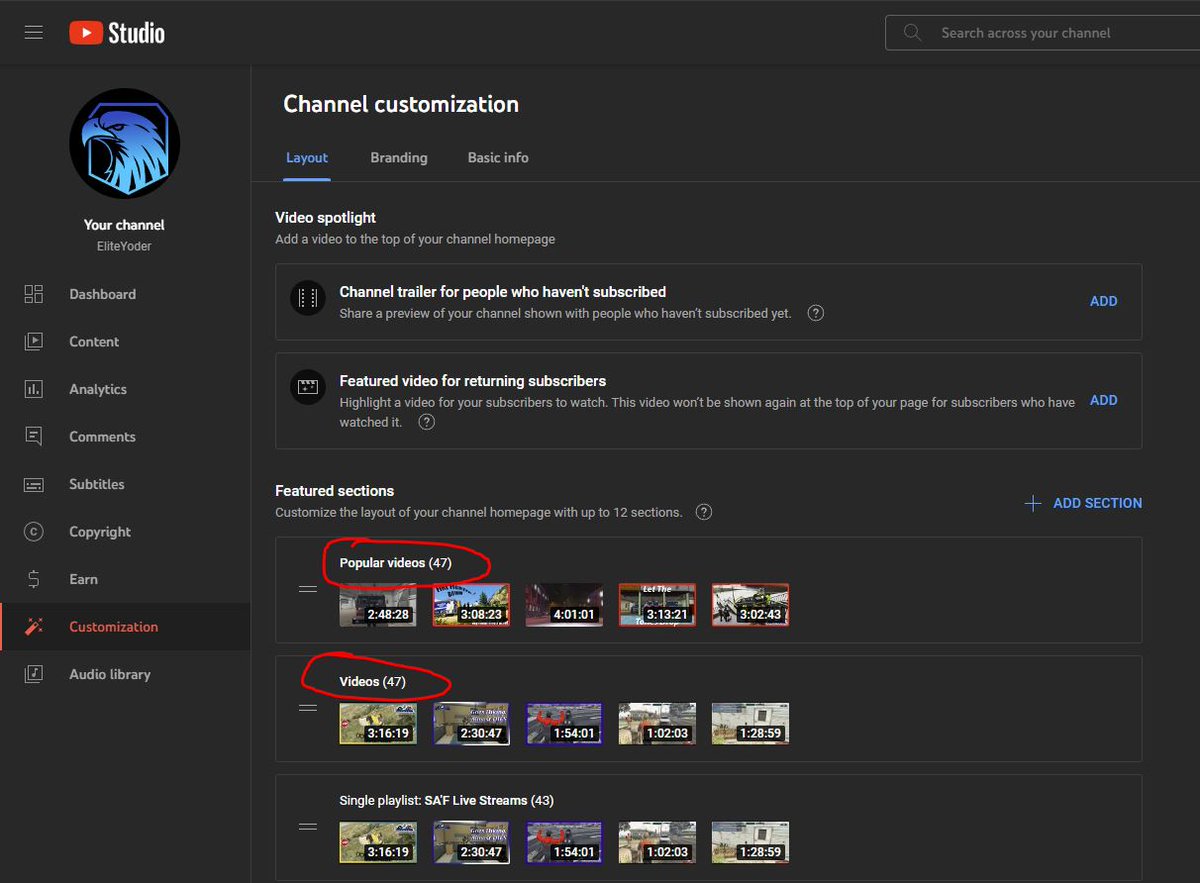This screenshot has width=1200, height=883.
Task: Click the Dashboard grid icon
Action: tap(34, 294)
